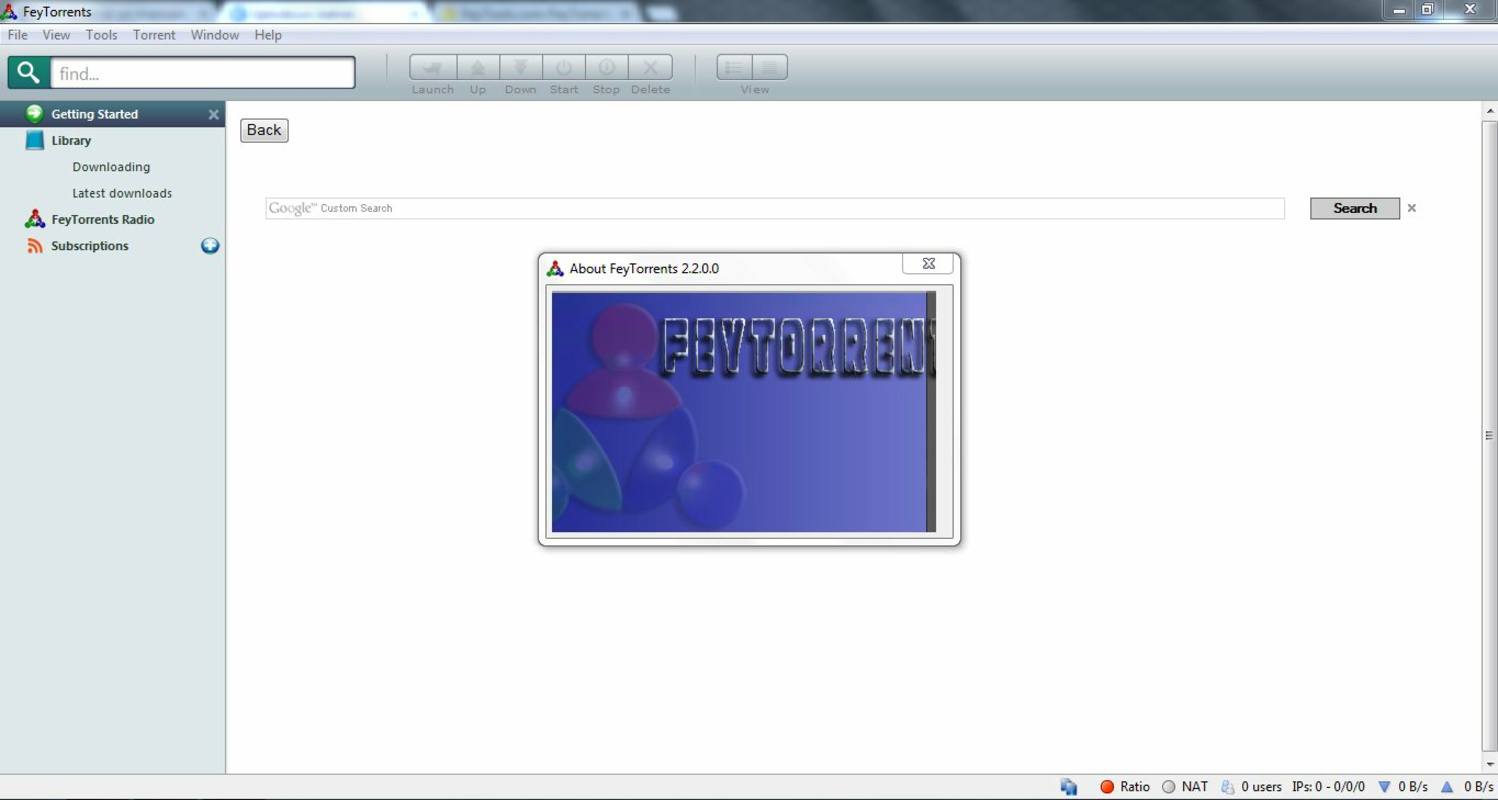Click the Delete X toolbar icon
Image resolution: width=1498 pixels, height=800 pixels.
(650, 67)
